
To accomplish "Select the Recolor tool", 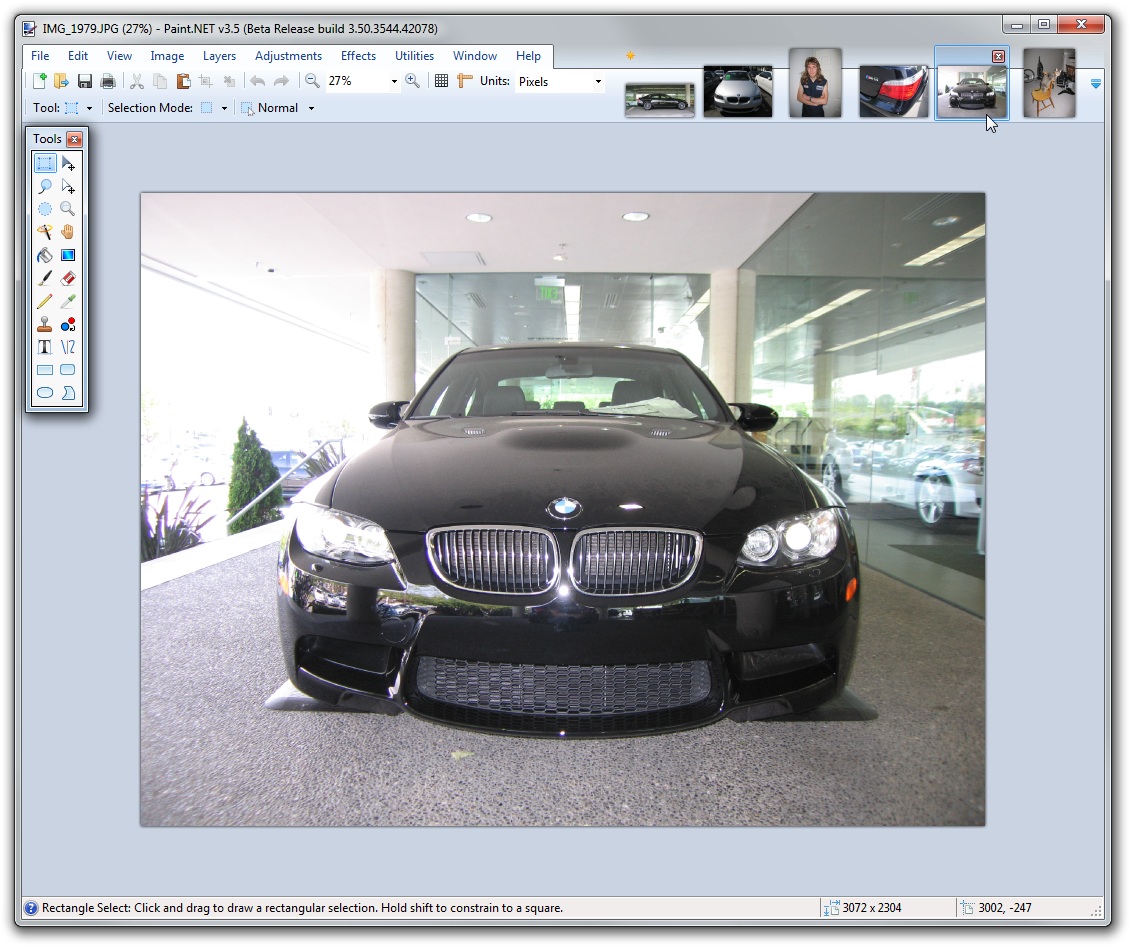I will click(x=68, y=324).
